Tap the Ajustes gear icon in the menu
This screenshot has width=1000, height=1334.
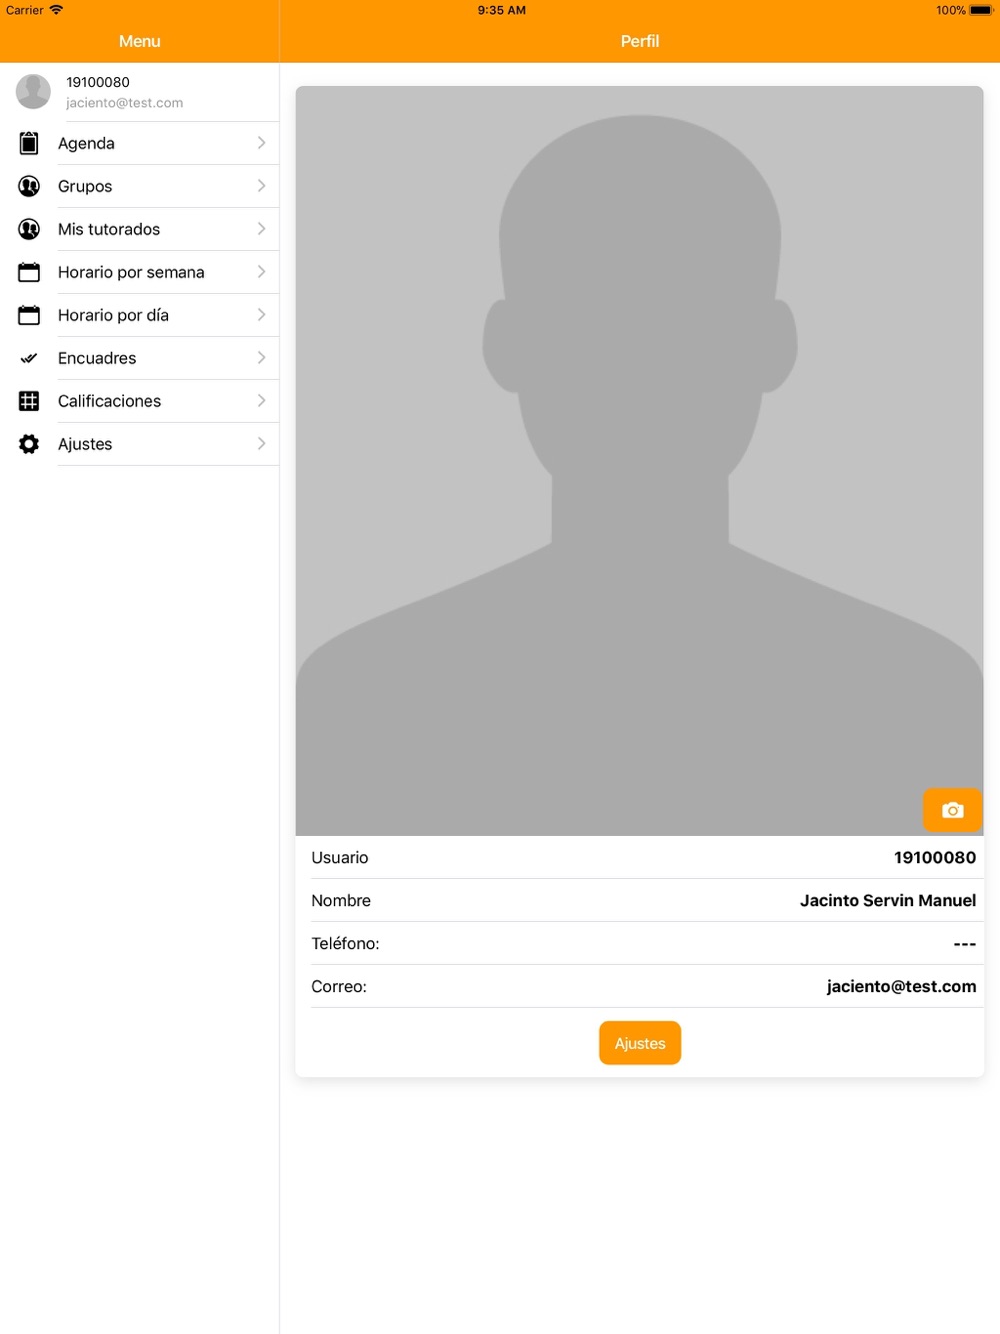click(29, 444)
